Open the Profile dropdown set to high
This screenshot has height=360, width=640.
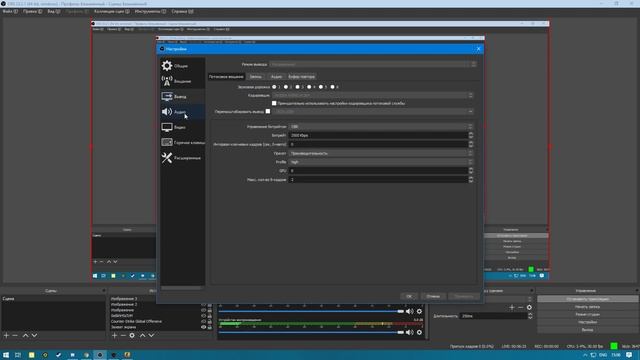click(x=381, y=162)
